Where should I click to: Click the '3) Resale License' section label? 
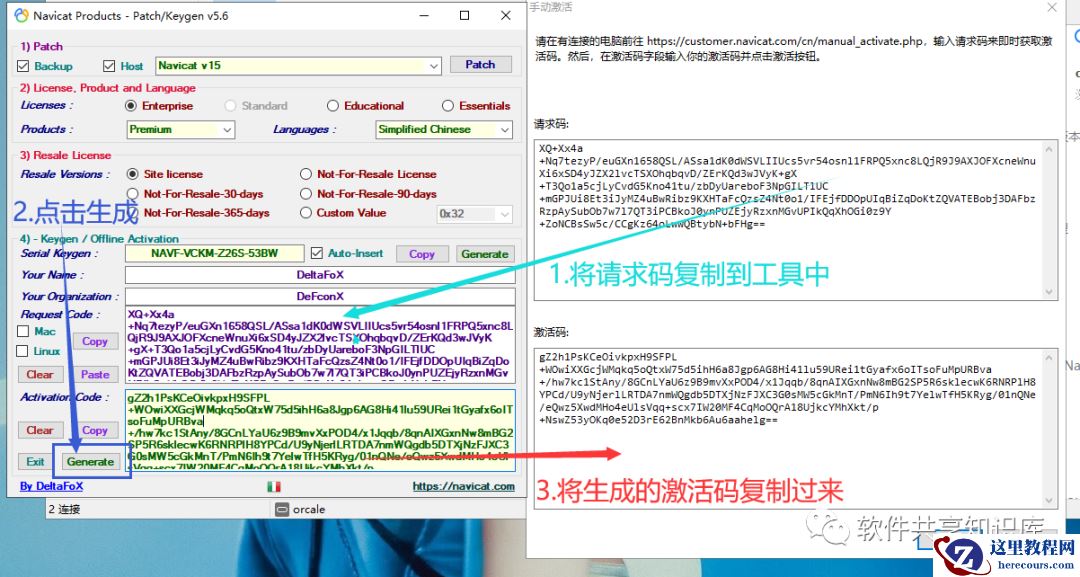pyautogui.click(x=65, y=156)
